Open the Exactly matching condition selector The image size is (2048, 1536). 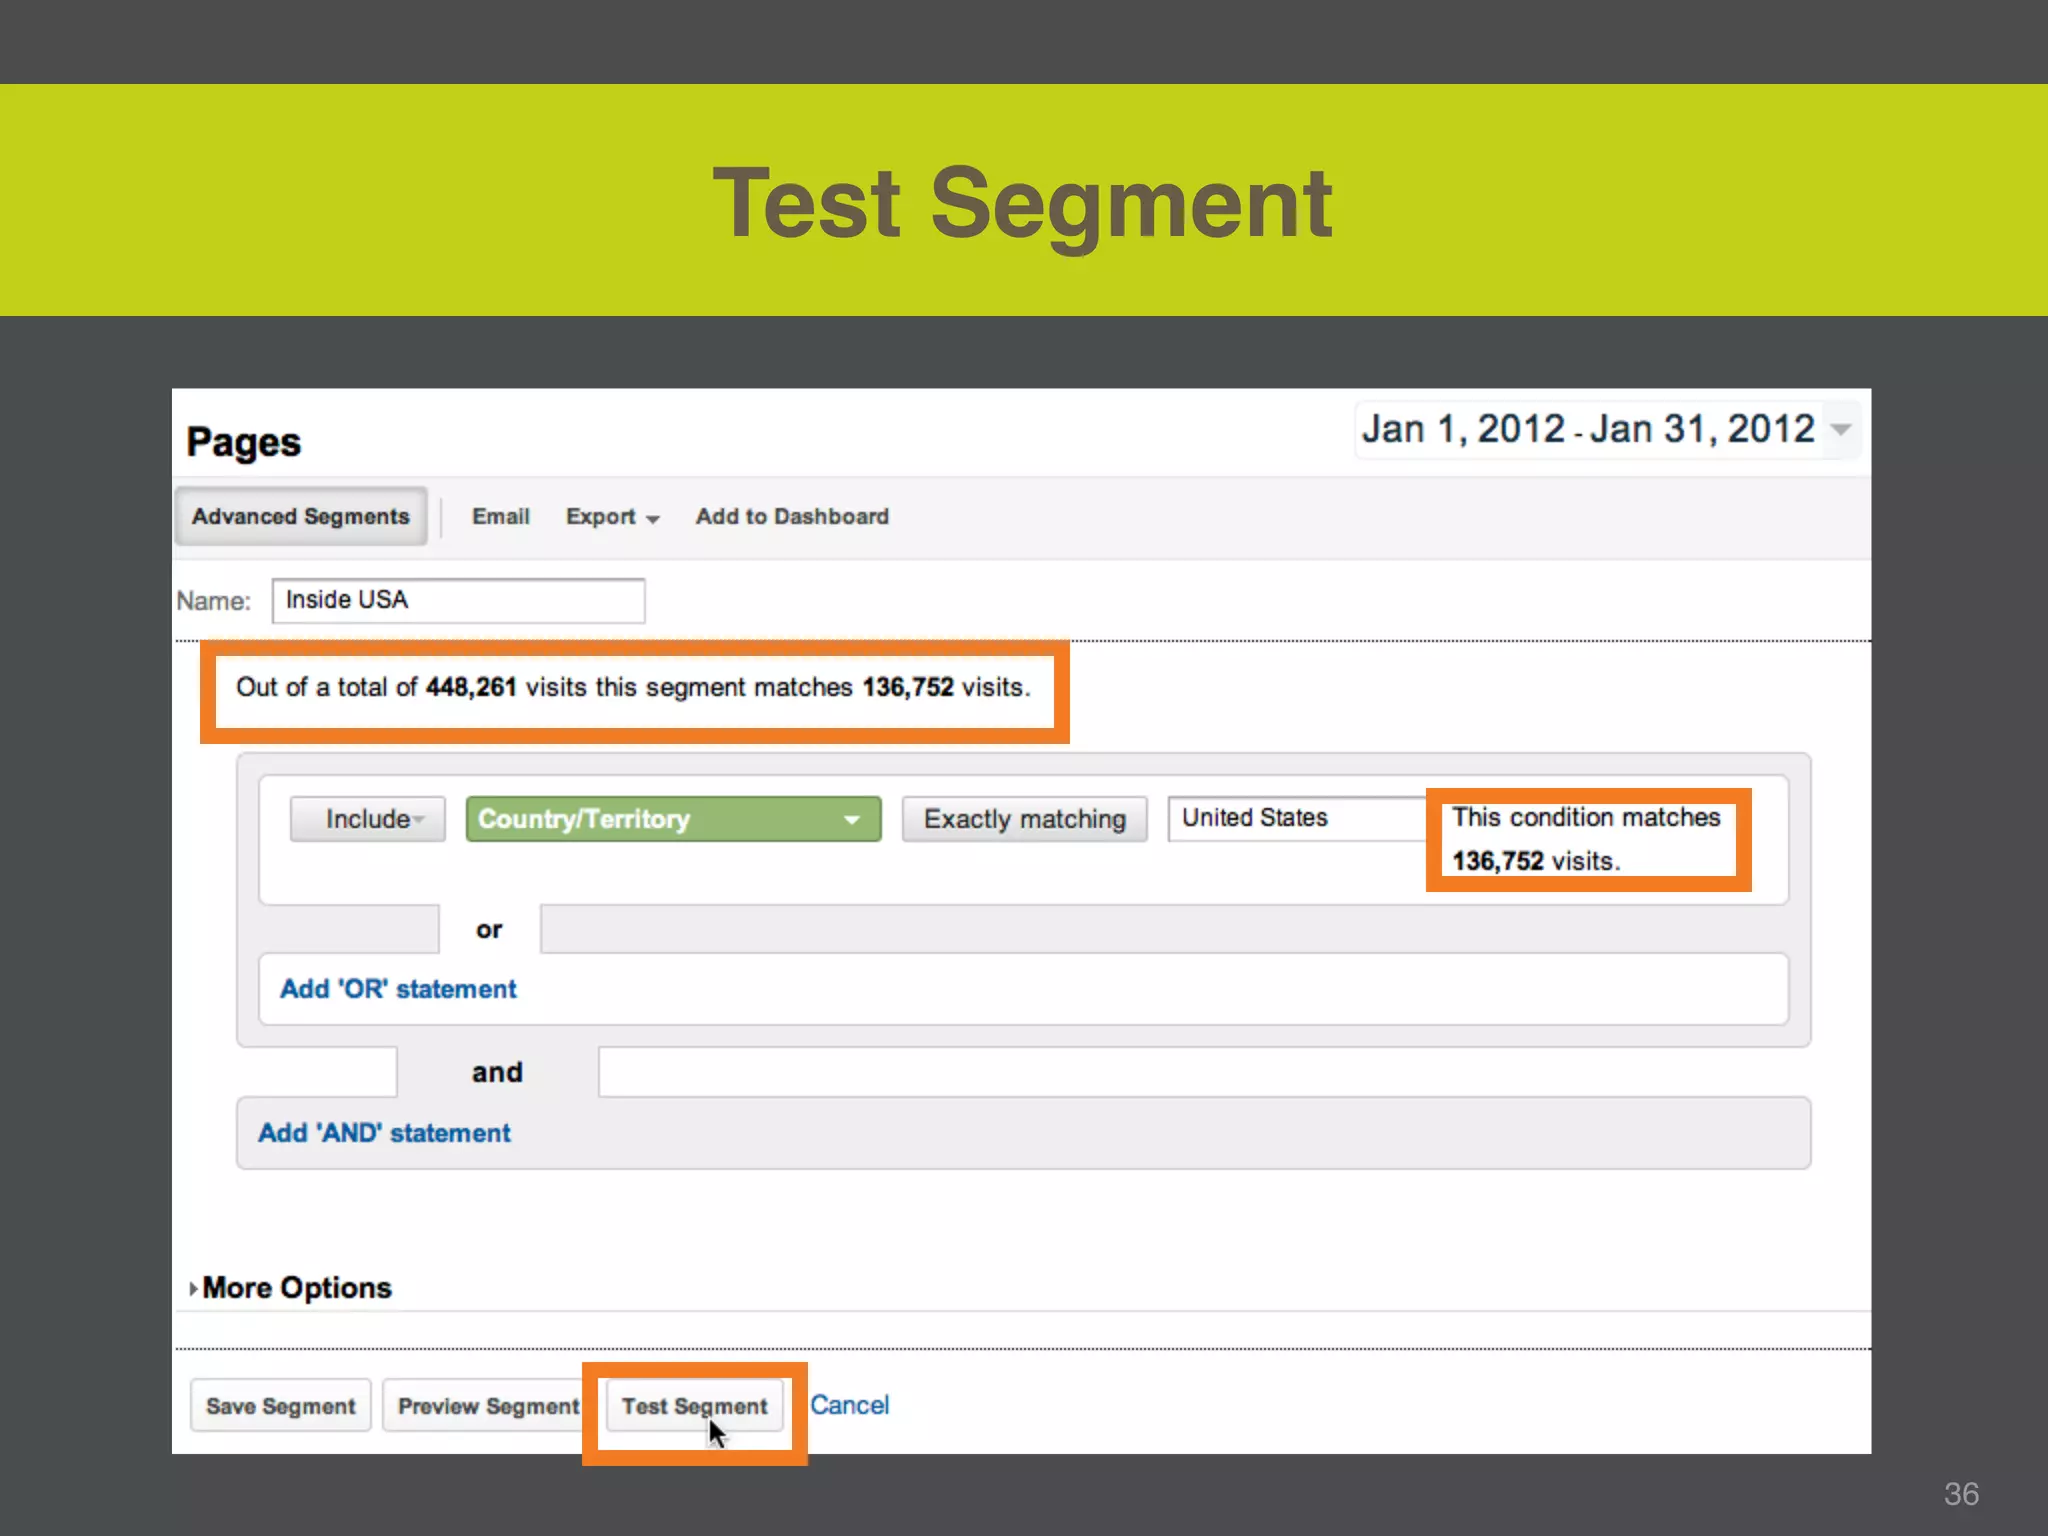[1024, 819]
